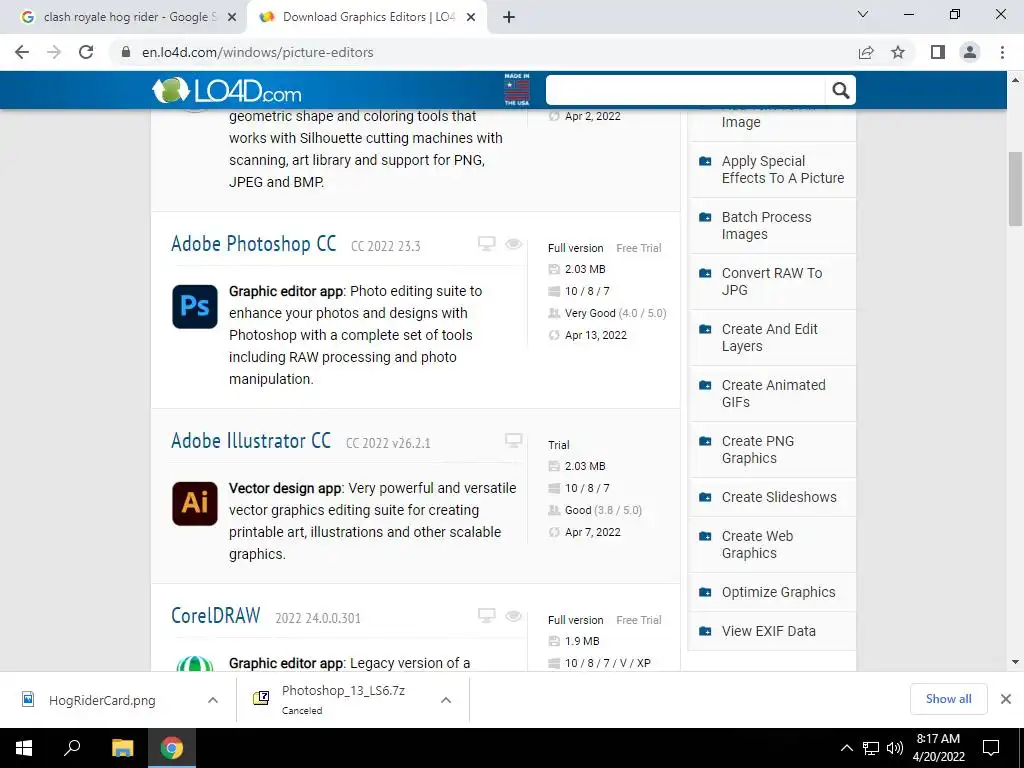Image resolution: width=1024 pixels, height=768 pixels.
Task: Click the eye icon beside CorelDRAW
Action: tap(514, 616)
